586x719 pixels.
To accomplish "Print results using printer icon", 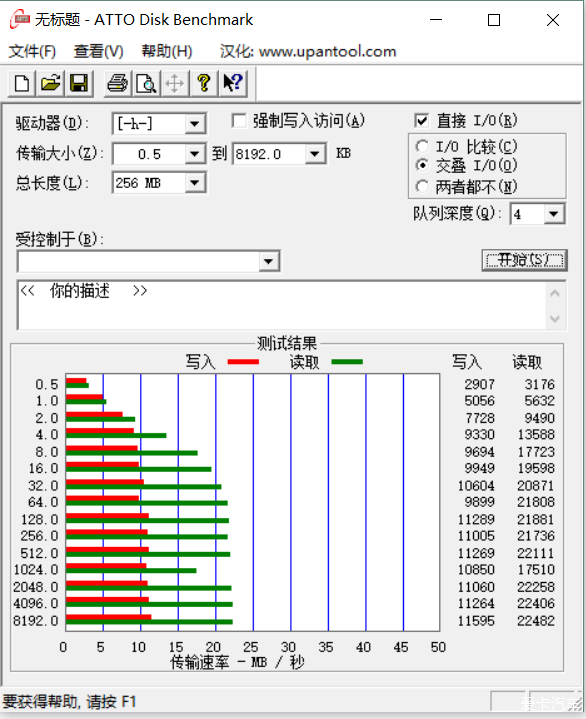I will [x=117, y=83].
